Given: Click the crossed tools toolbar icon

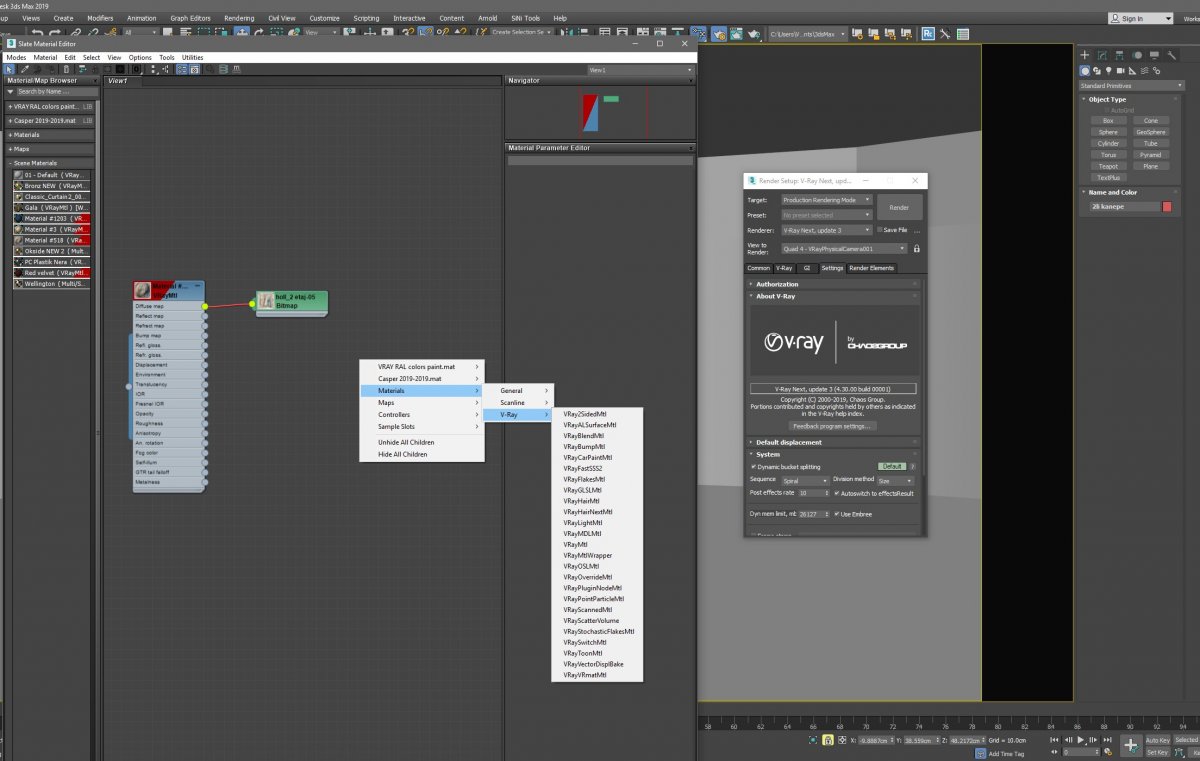Looking at the screenshot, I should click(945, 33).
